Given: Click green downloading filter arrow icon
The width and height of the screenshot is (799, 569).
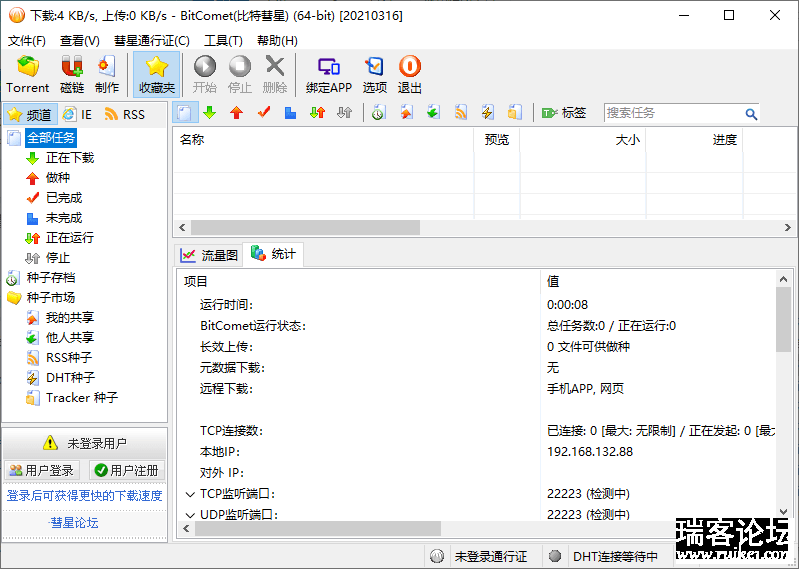Looking at the screenshot, I should pos(209,113).
